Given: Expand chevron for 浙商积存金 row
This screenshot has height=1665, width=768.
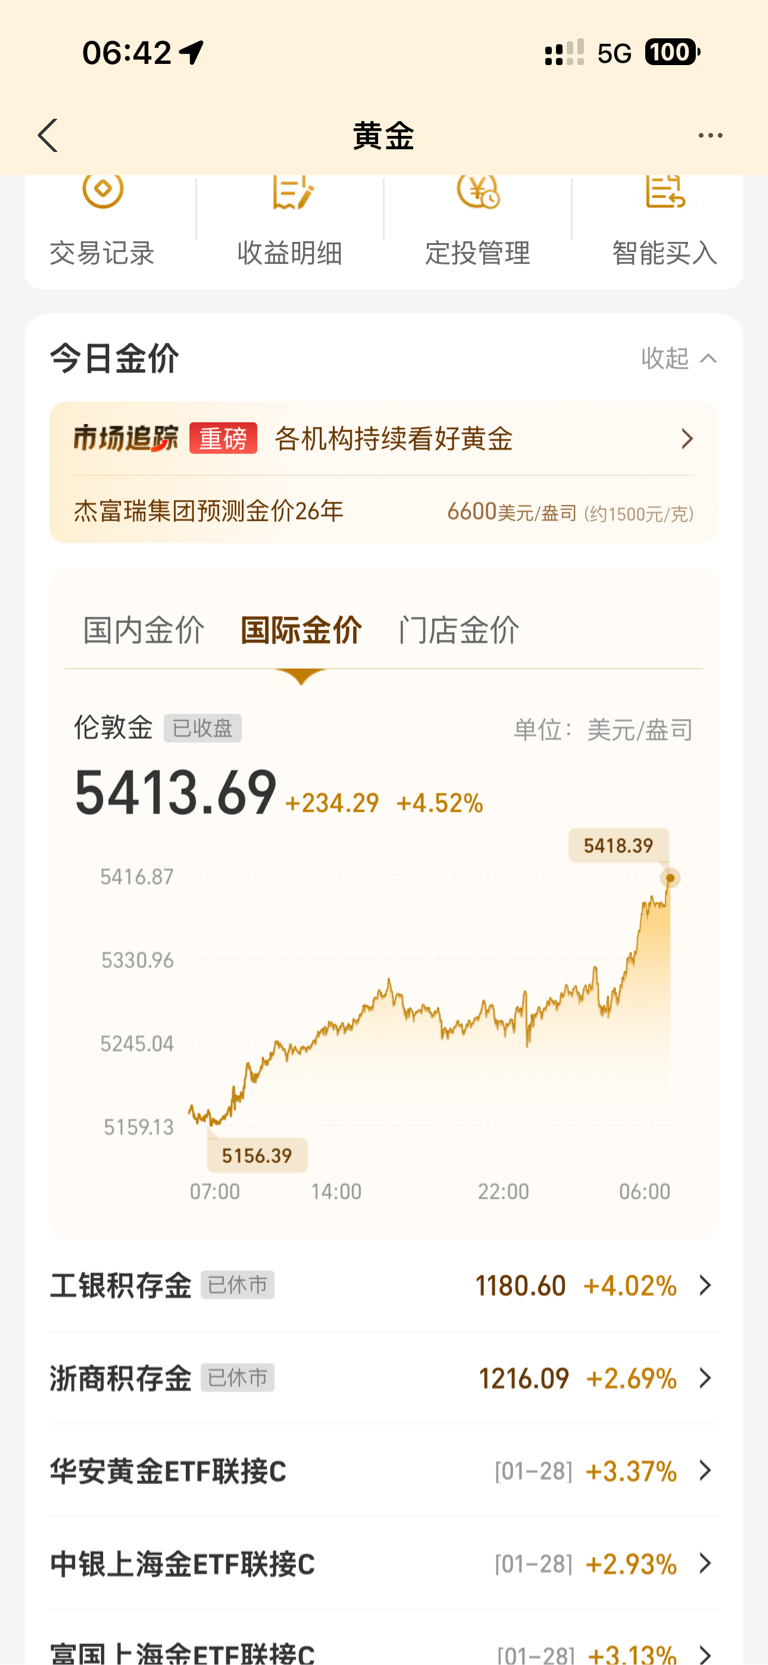Looking at the screenshot, I should point(705,1378).
